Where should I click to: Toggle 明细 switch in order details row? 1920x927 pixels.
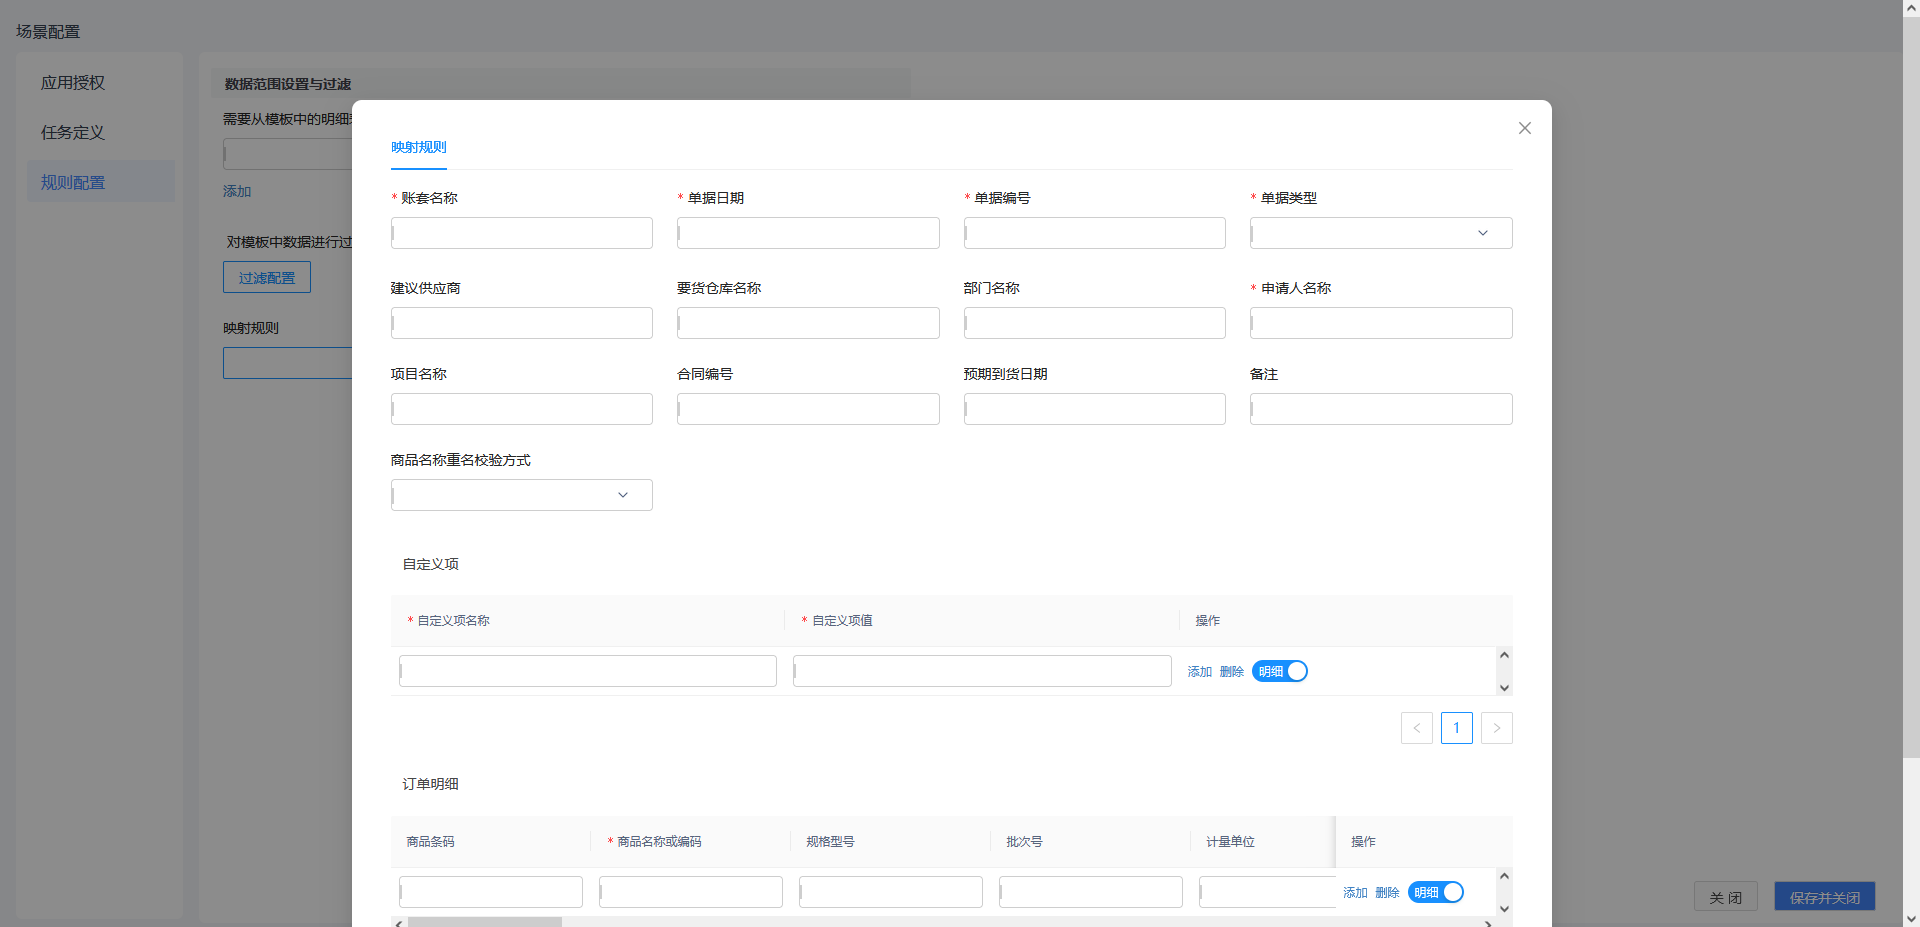[x=1436, y=892]
